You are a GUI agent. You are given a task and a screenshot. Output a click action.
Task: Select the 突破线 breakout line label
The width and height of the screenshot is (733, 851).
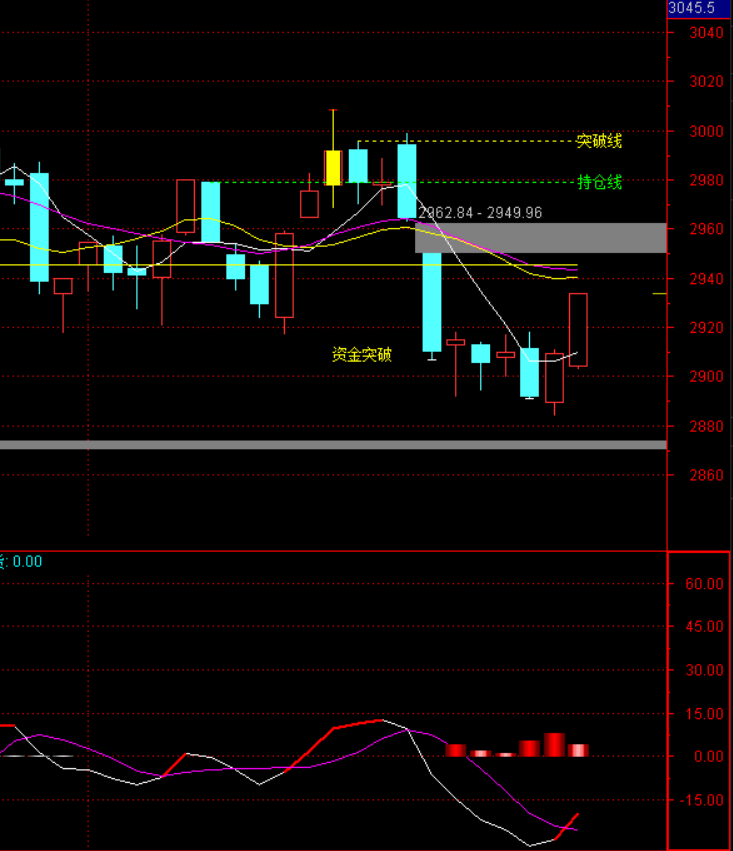tap(598, 141)
